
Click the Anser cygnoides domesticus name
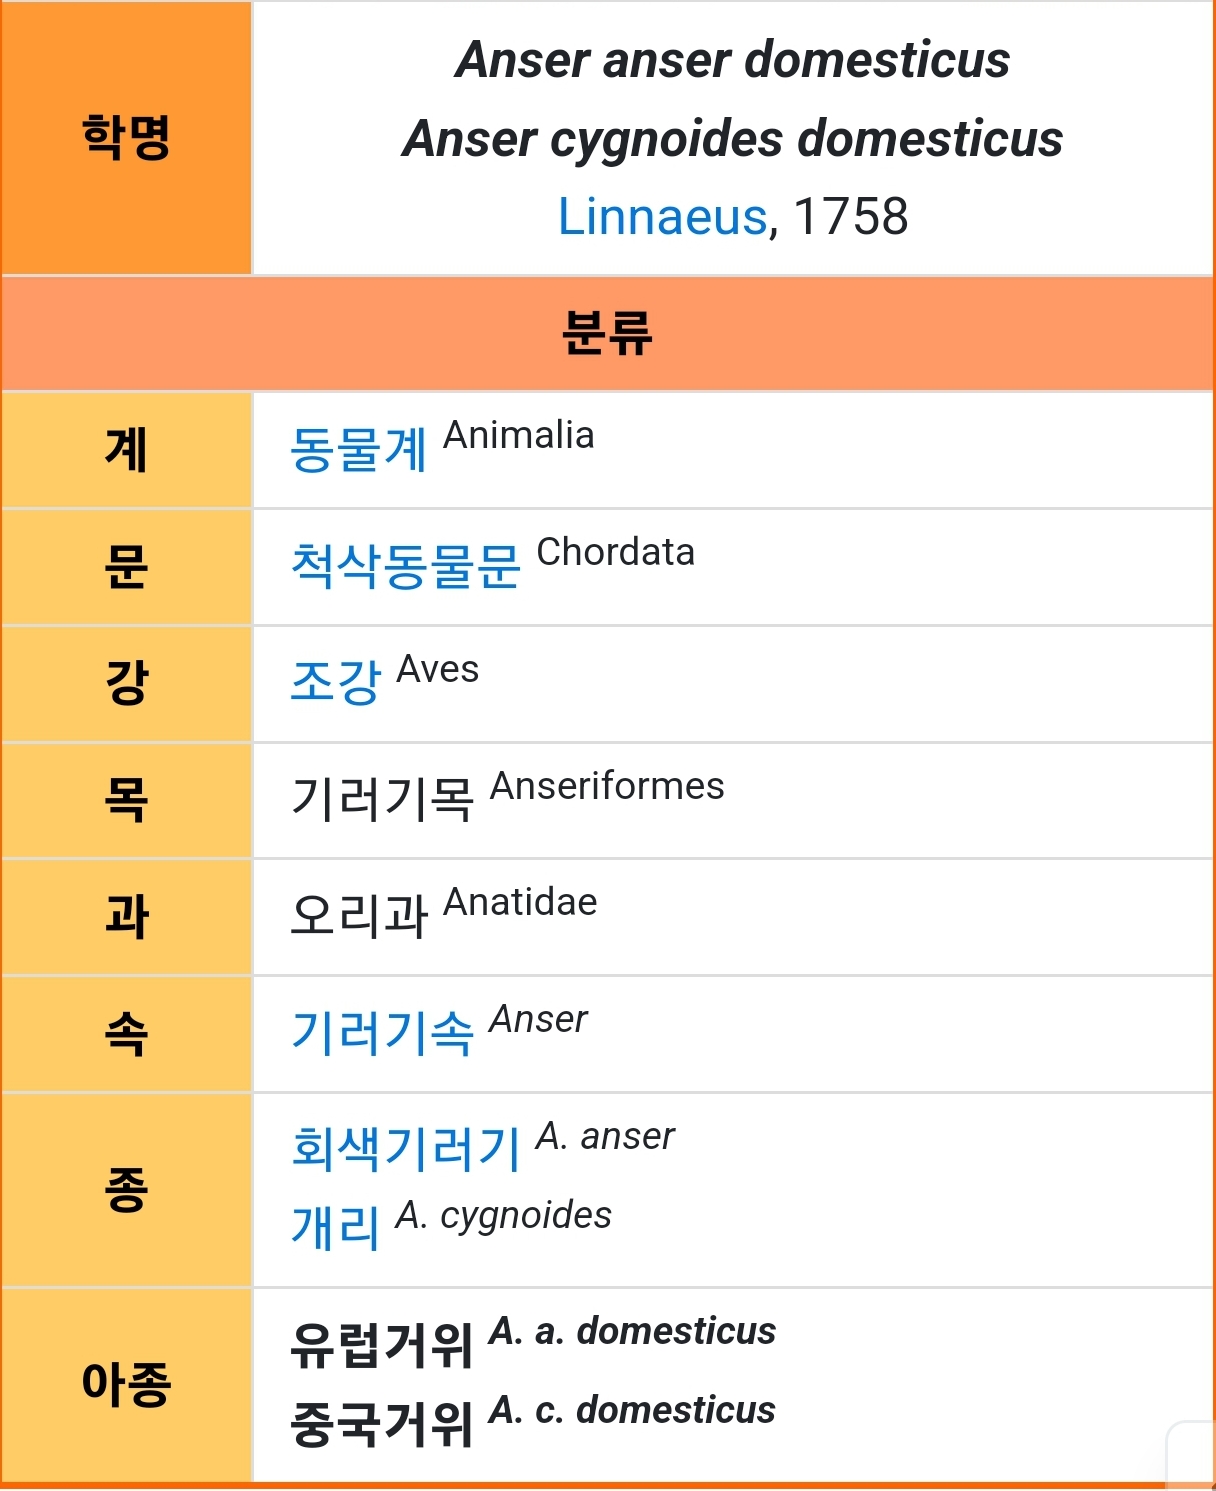click(732, 138)
